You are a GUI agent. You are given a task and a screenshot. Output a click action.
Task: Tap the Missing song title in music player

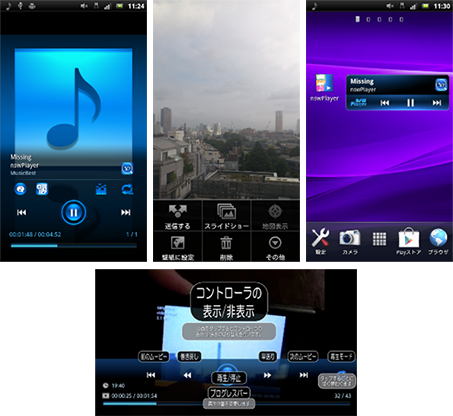pos(21,157)
